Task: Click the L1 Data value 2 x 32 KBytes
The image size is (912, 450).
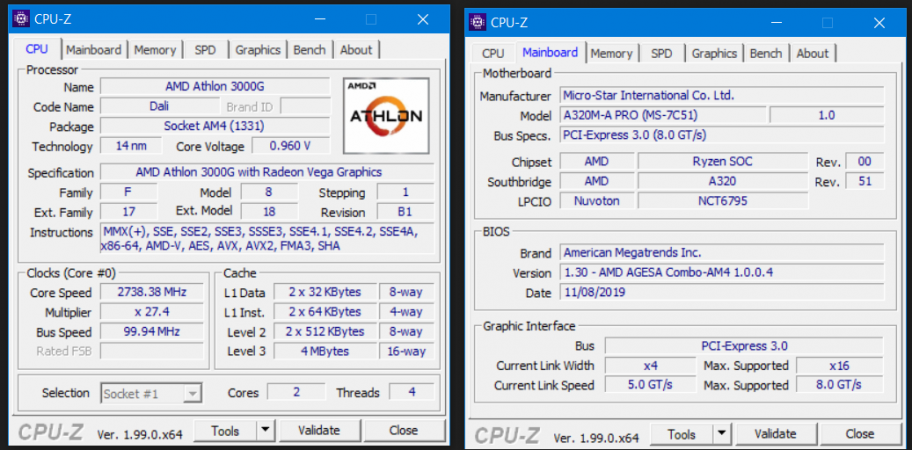Action: pos(325,292)
